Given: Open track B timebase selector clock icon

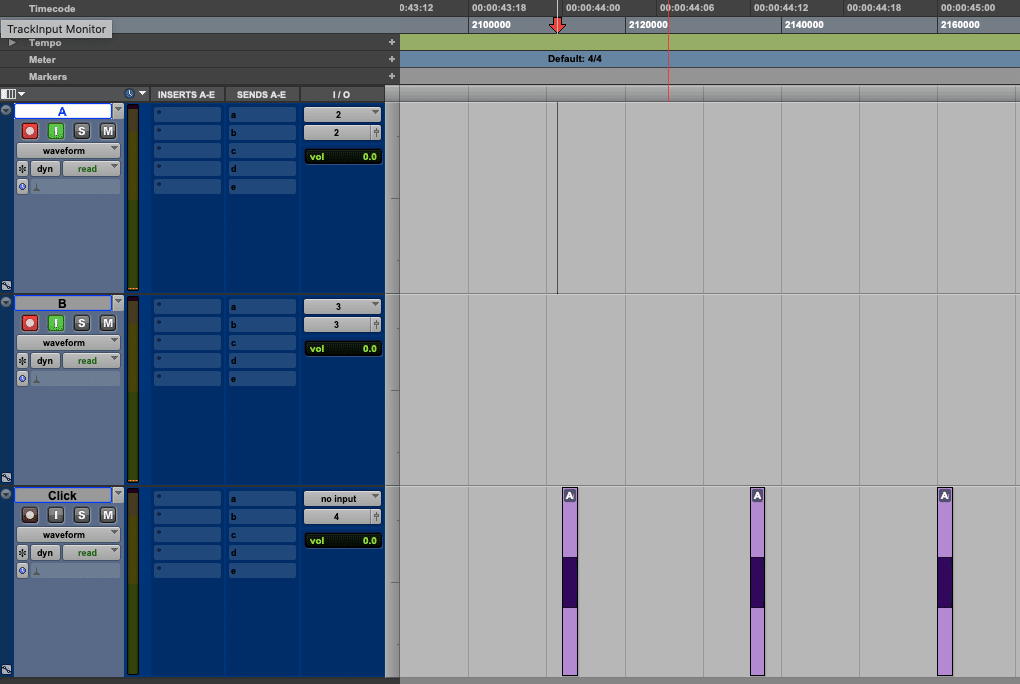Looking at the screenshot, I should pos(22,379).
